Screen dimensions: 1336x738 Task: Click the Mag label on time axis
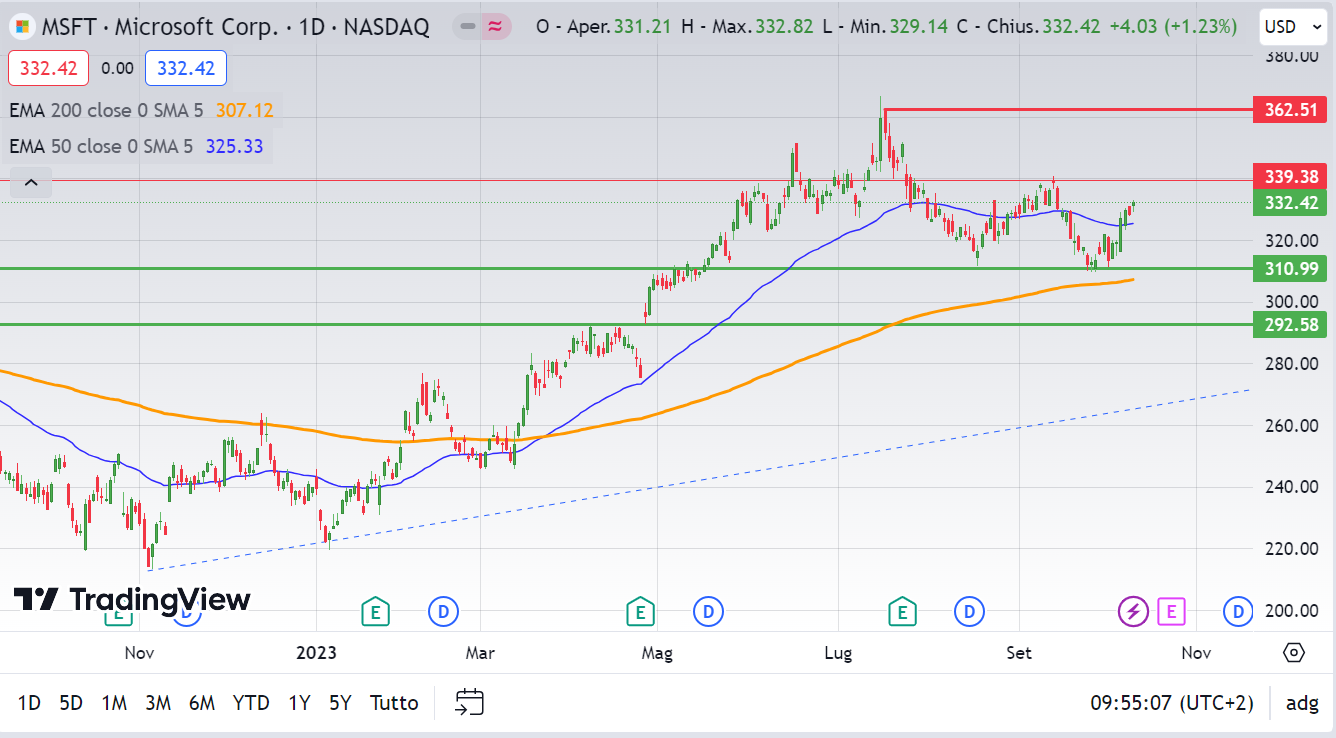click(657, 653)
